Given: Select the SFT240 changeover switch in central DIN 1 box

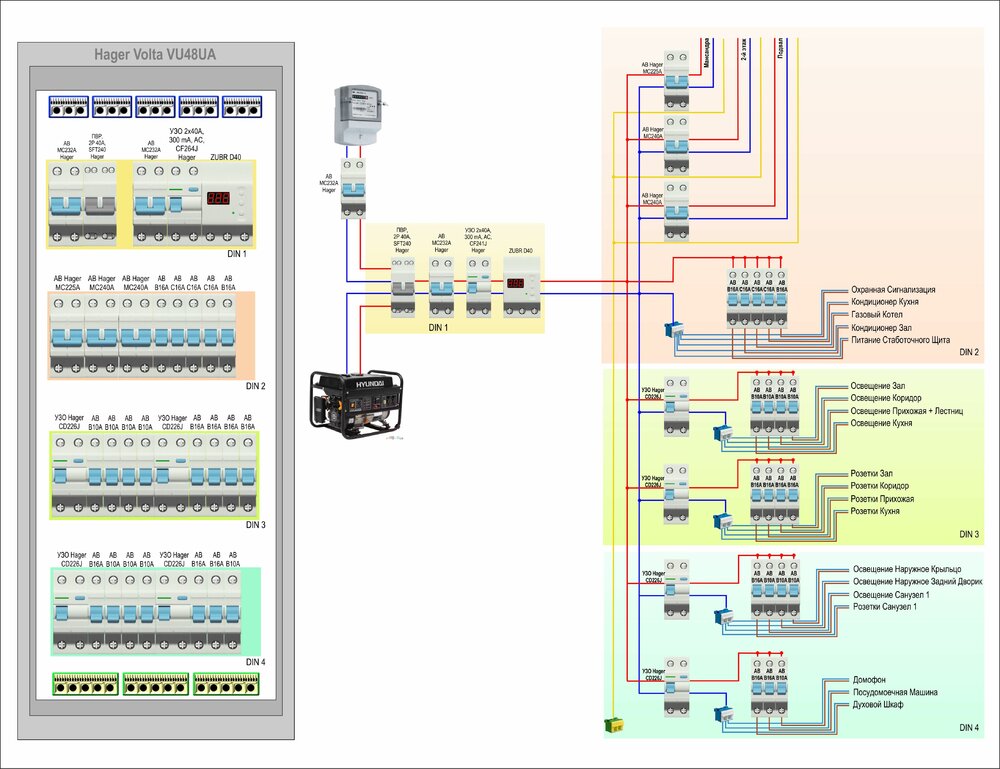Looking at the screenshot, I should tap(402, 287).
